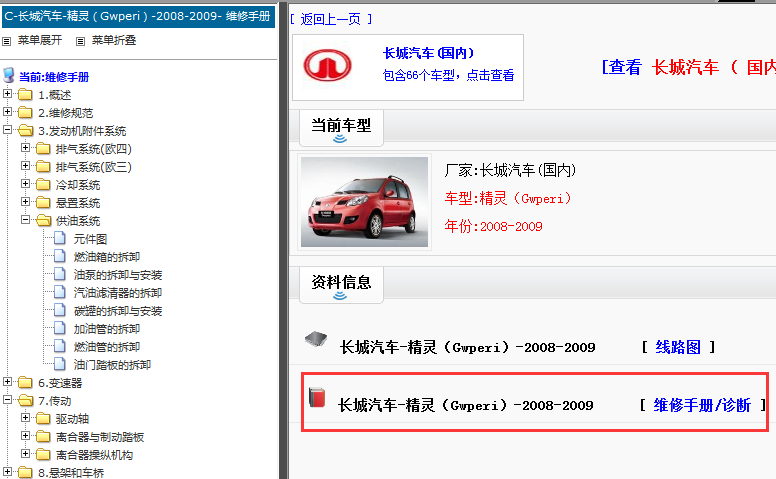Open 汽油滤清器的拆卸 tree item

click(118, 293)
